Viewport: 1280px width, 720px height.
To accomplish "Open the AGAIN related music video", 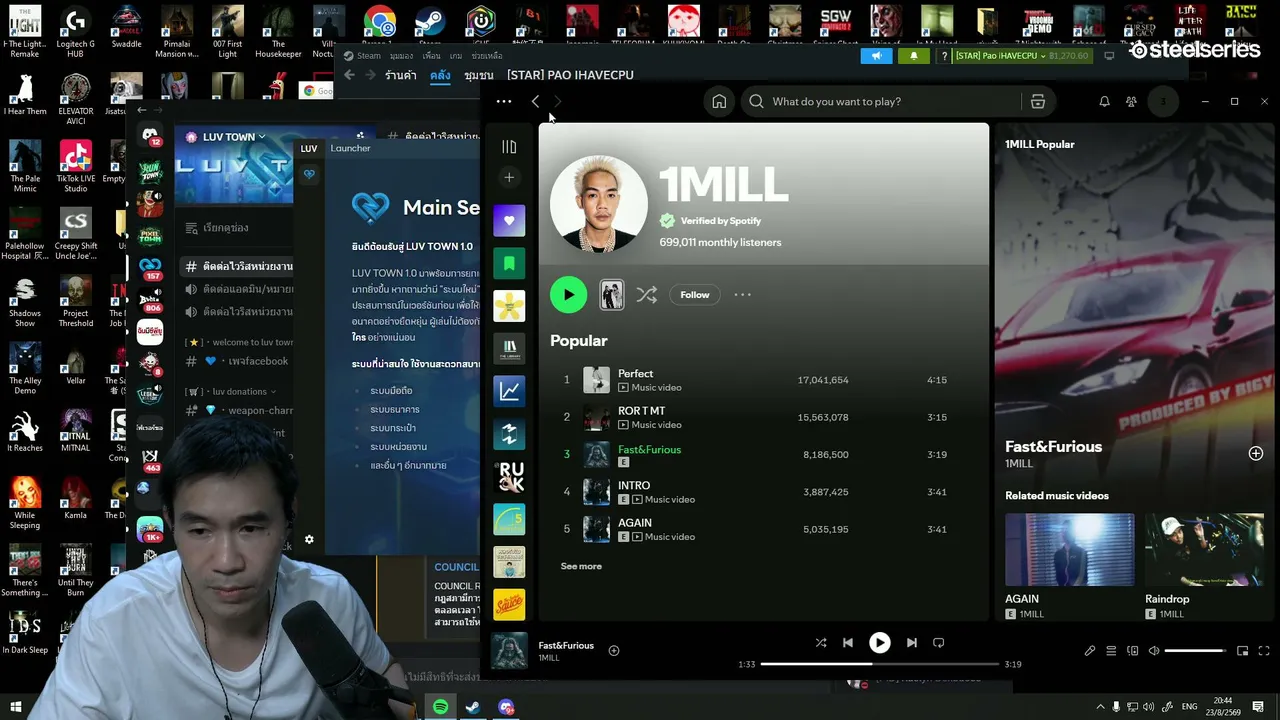I will [1070, 549].
